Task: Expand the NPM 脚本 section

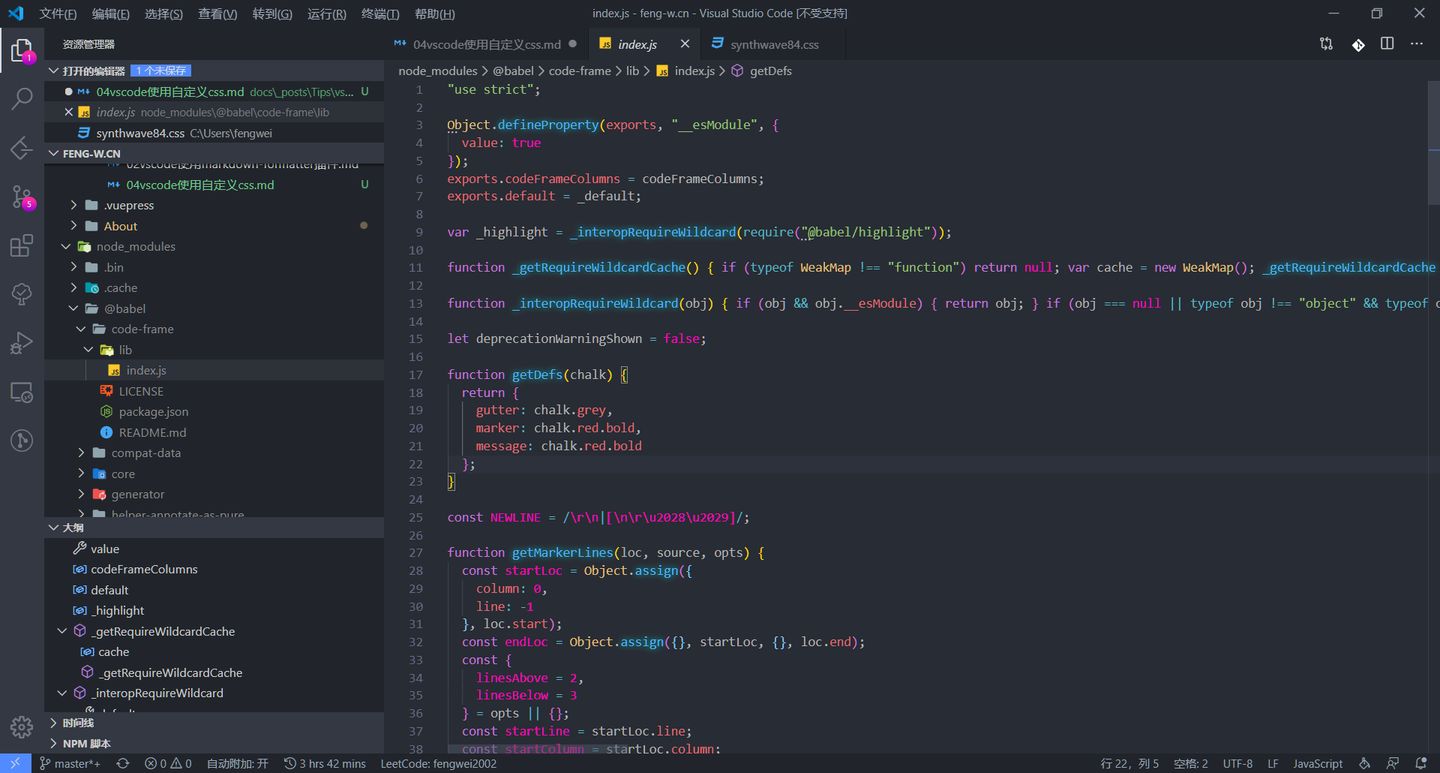Action: tap(54, 743)
